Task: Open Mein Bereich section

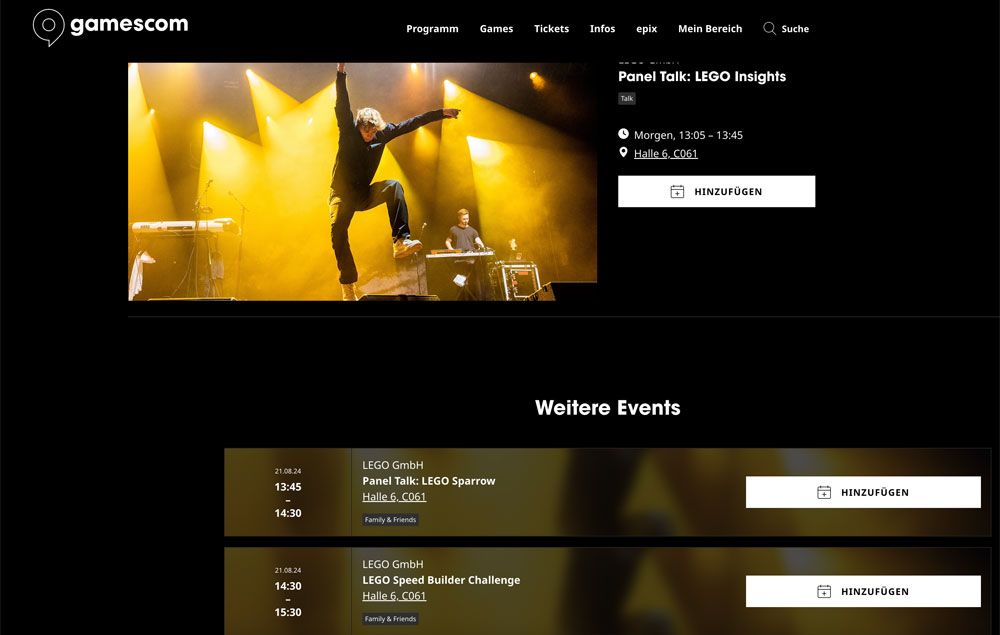Action: [710, 29]
